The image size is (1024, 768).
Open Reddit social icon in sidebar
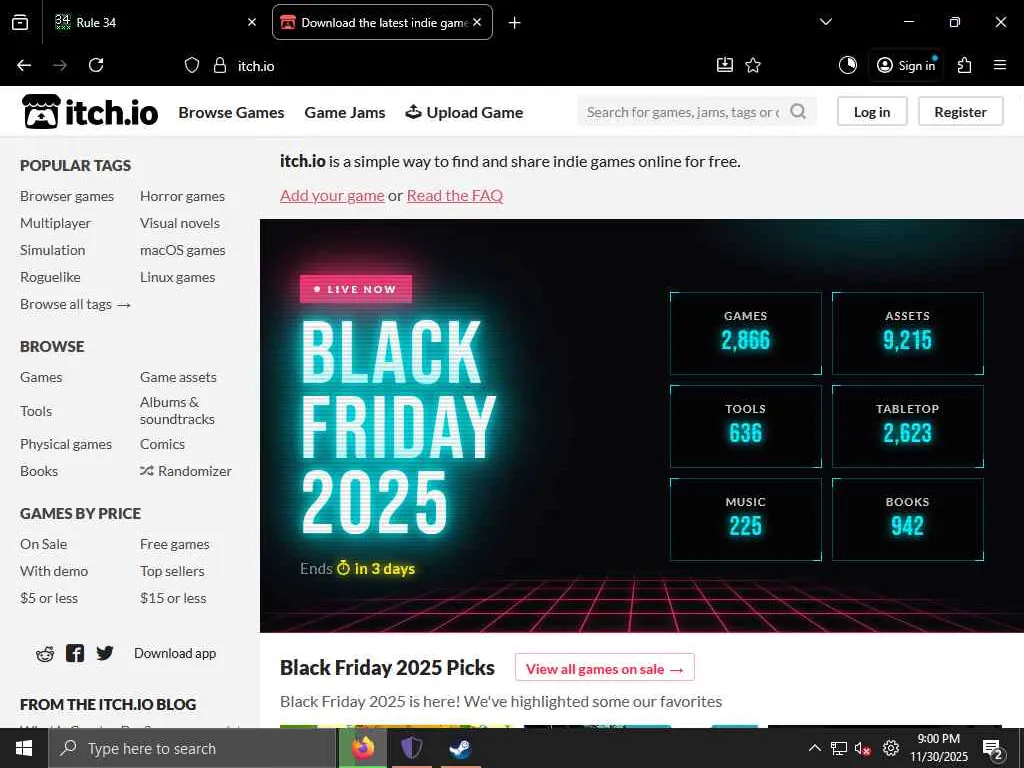click(45, 654)
